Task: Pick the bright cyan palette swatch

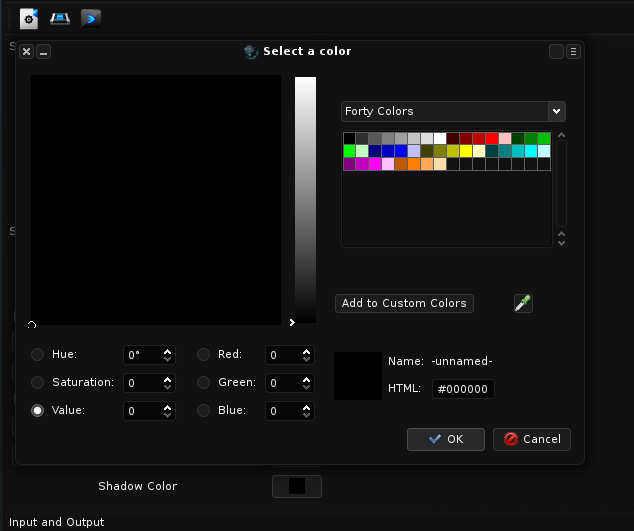Action: (530, 151)
